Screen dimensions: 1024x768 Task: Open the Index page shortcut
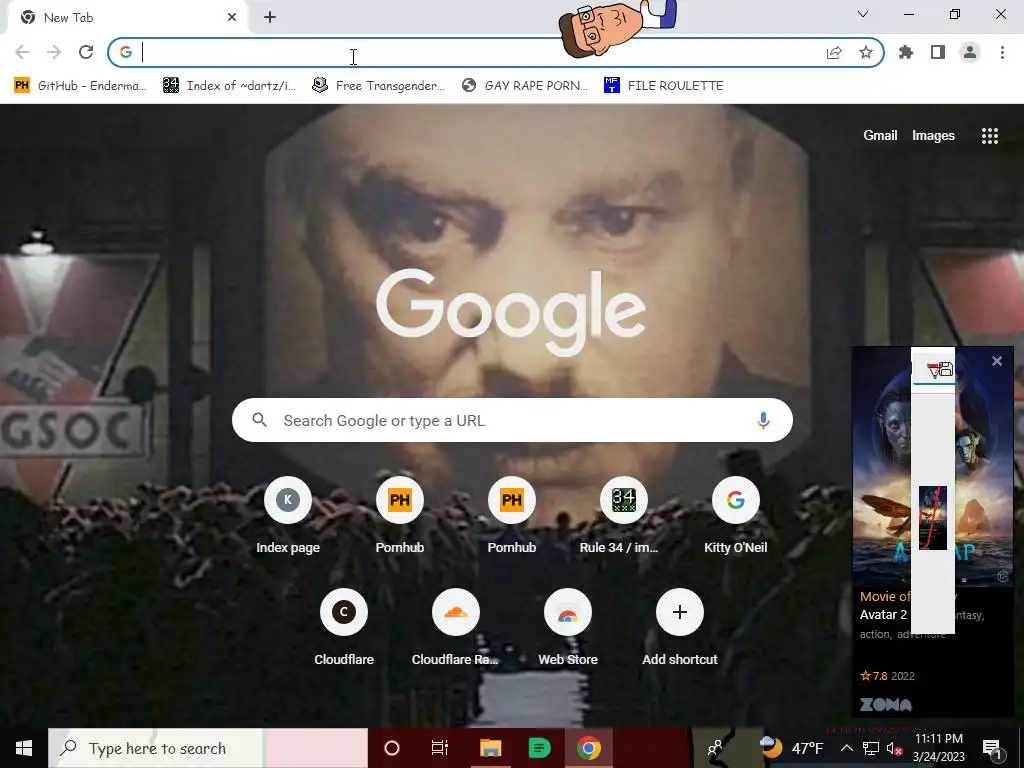click(x=288, y=516)
